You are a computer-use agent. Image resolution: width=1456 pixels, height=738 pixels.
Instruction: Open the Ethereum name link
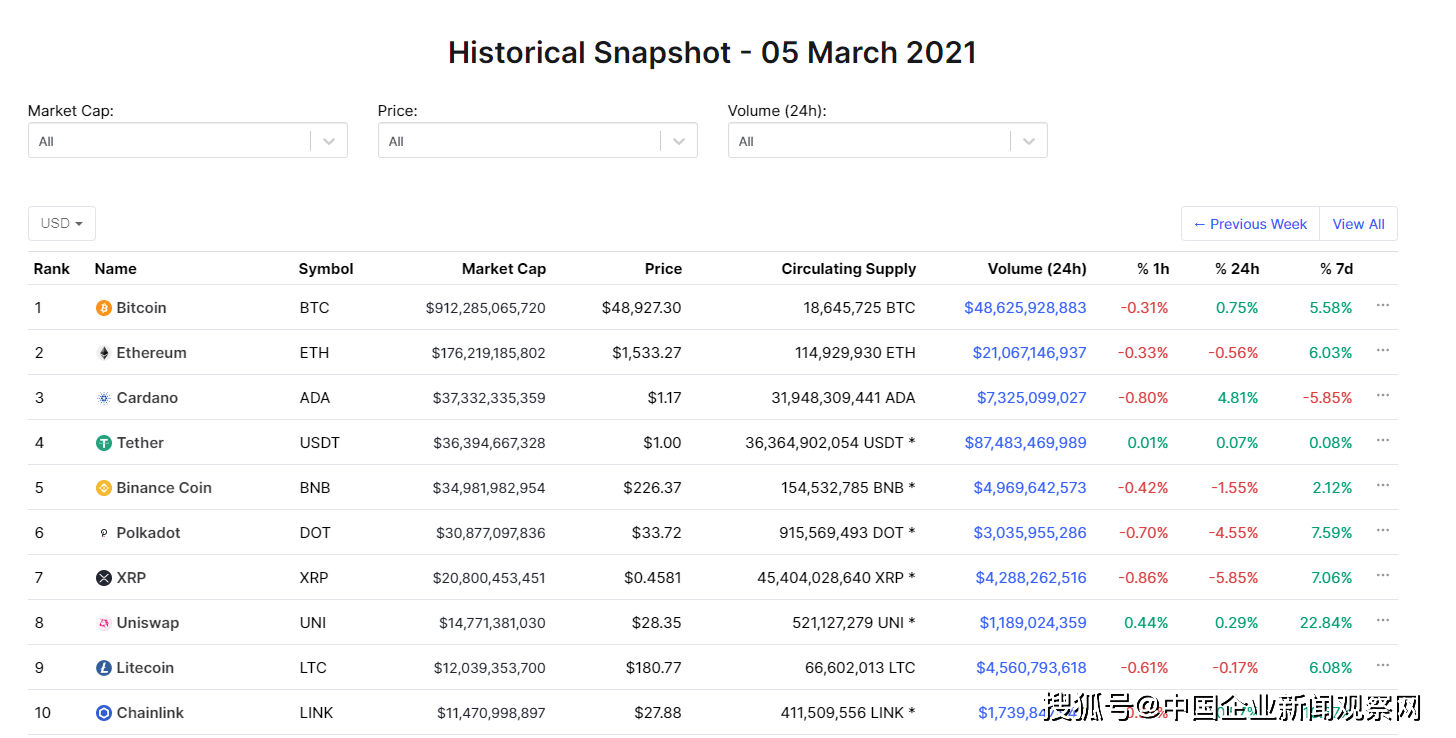(x=151, y=353)
